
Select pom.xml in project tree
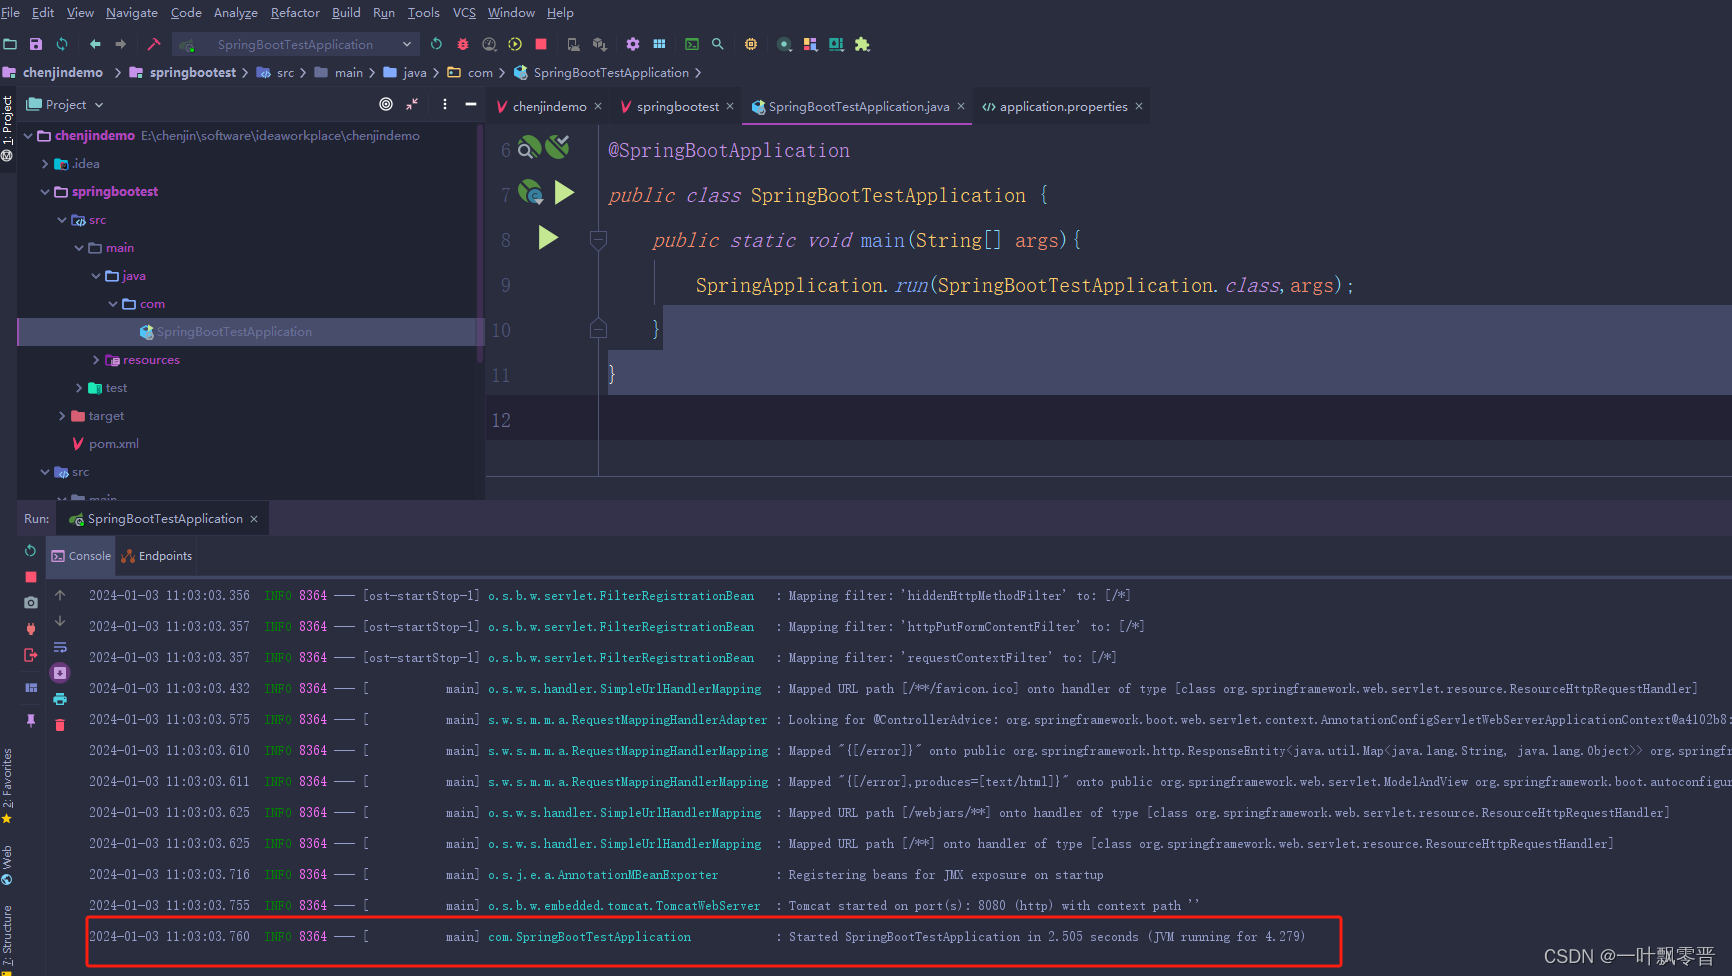[x=105, y=444]
